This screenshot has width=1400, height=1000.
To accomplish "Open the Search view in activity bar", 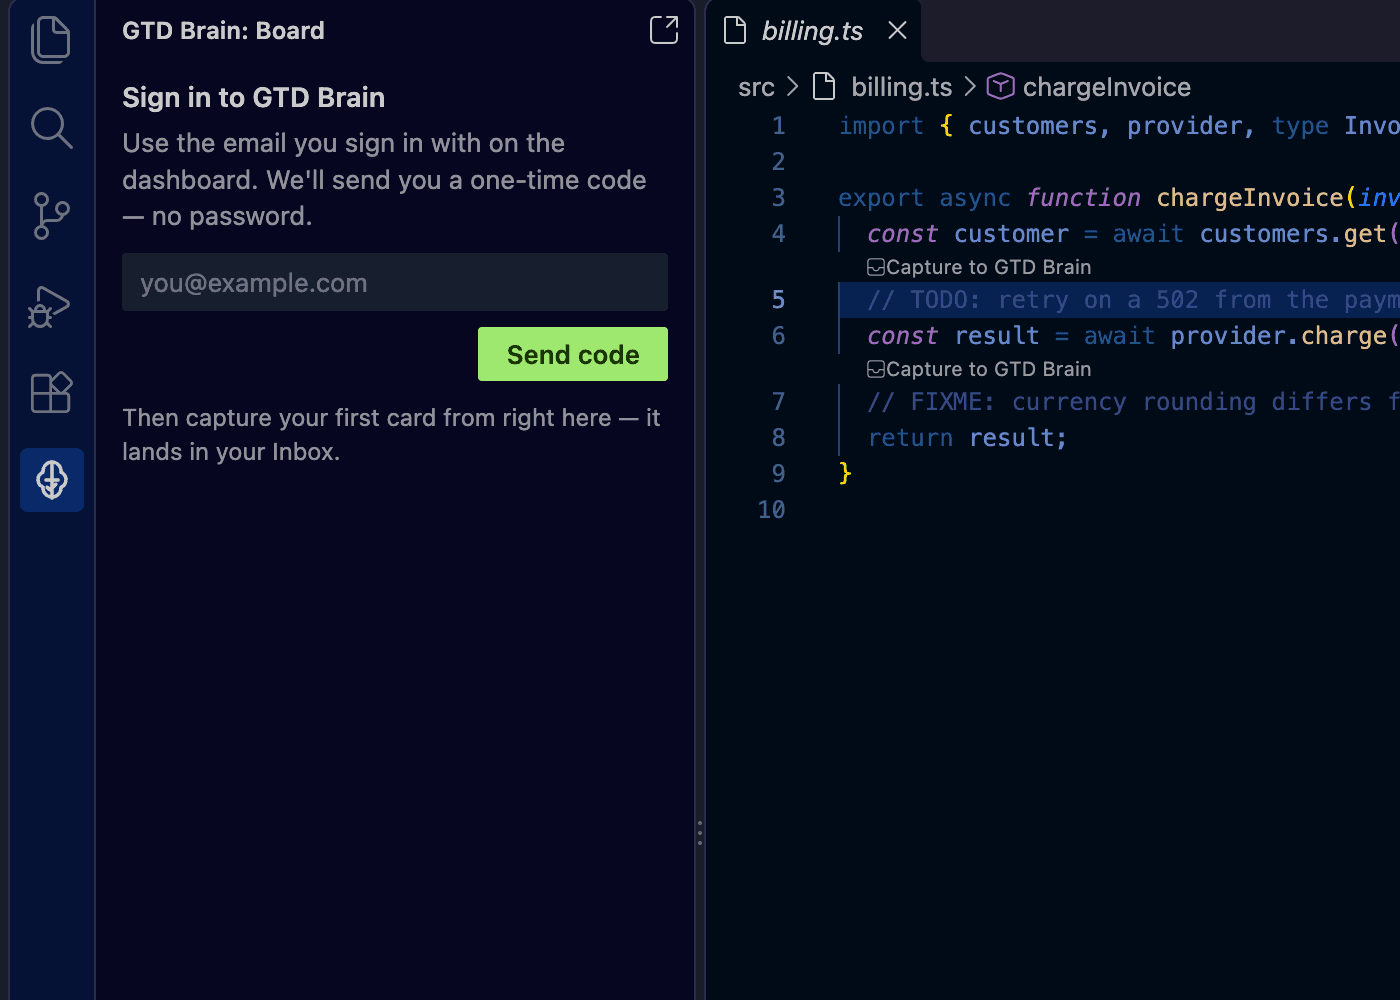I will 51,127.
